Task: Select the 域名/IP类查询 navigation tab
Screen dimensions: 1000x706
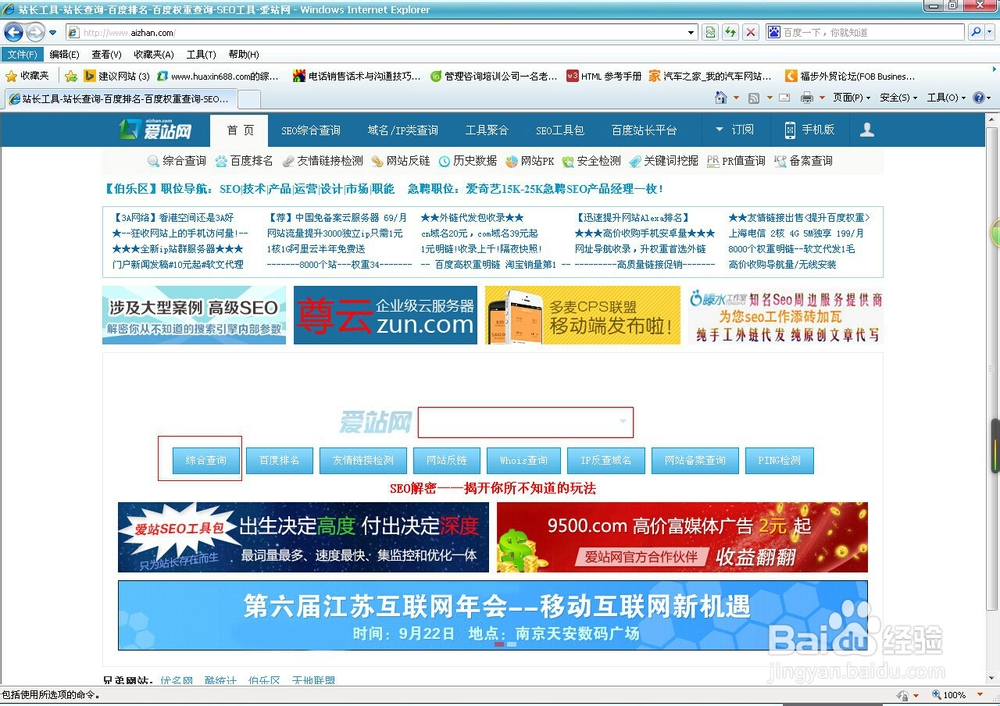Action: [x=403, y=129]
